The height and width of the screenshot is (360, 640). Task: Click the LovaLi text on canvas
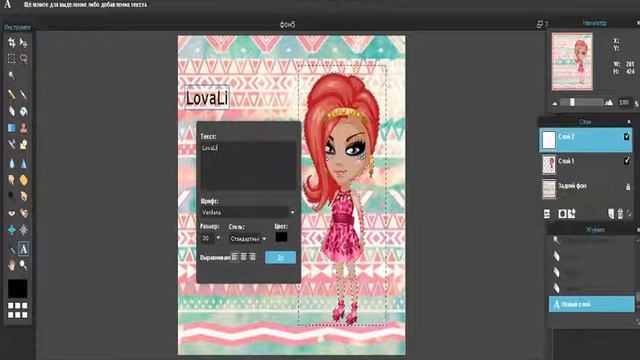(x=207, y=98)
